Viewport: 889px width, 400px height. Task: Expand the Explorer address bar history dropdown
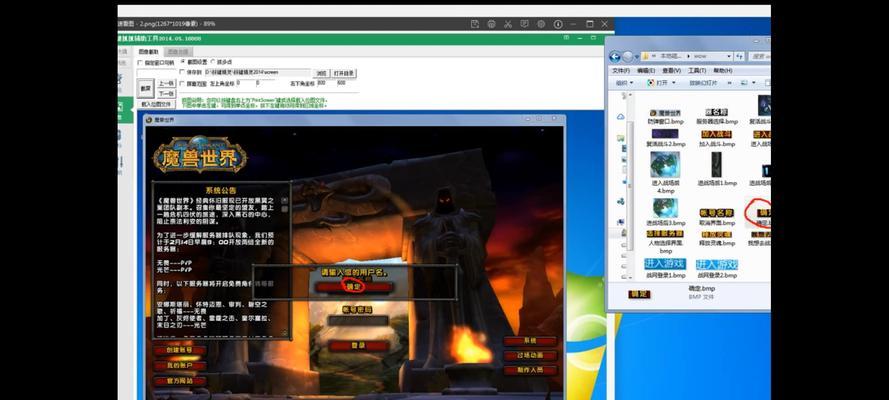[728, 57]
